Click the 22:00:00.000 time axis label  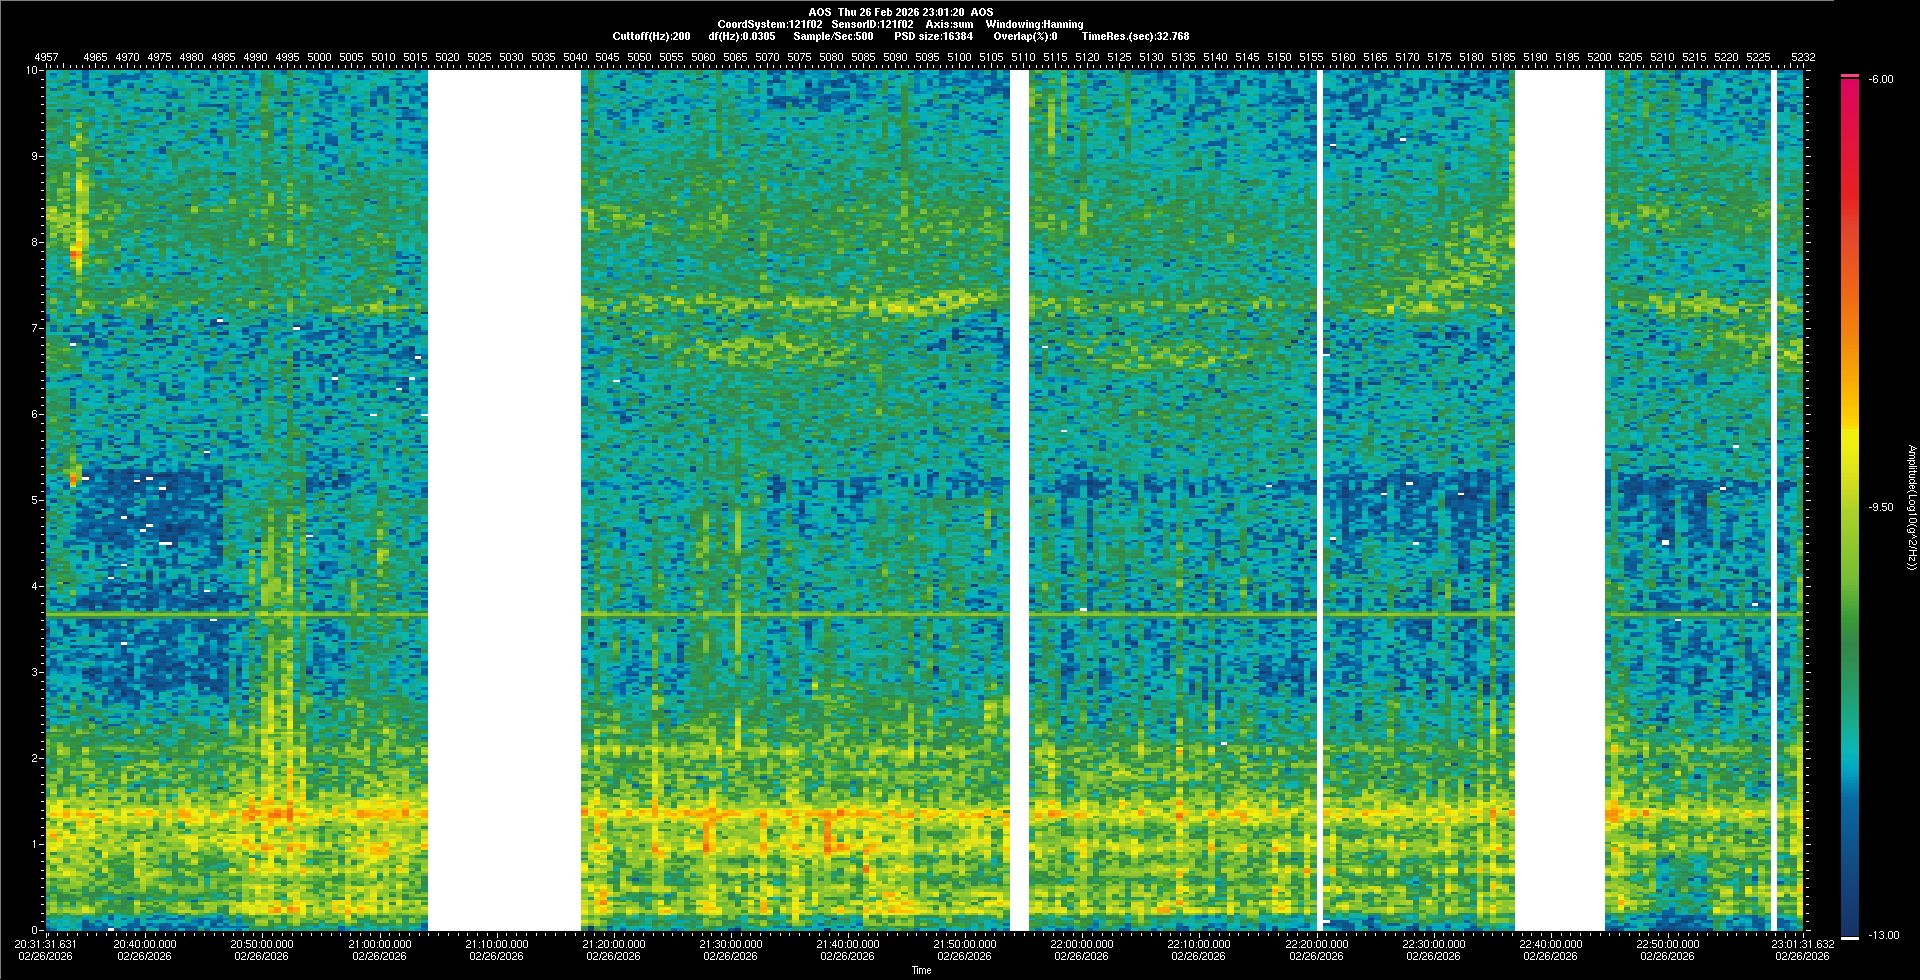[1081, 944]
